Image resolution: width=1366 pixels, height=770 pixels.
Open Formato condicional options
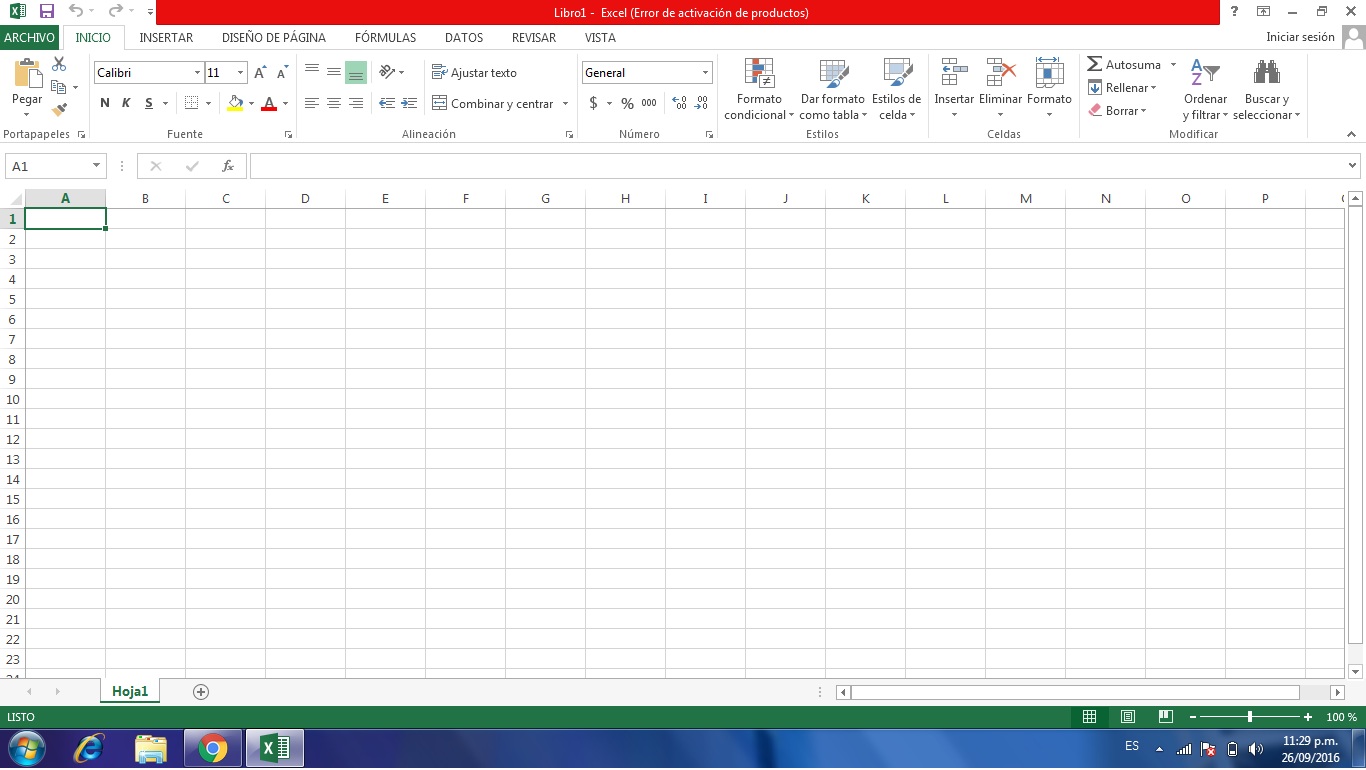point(758,88)
